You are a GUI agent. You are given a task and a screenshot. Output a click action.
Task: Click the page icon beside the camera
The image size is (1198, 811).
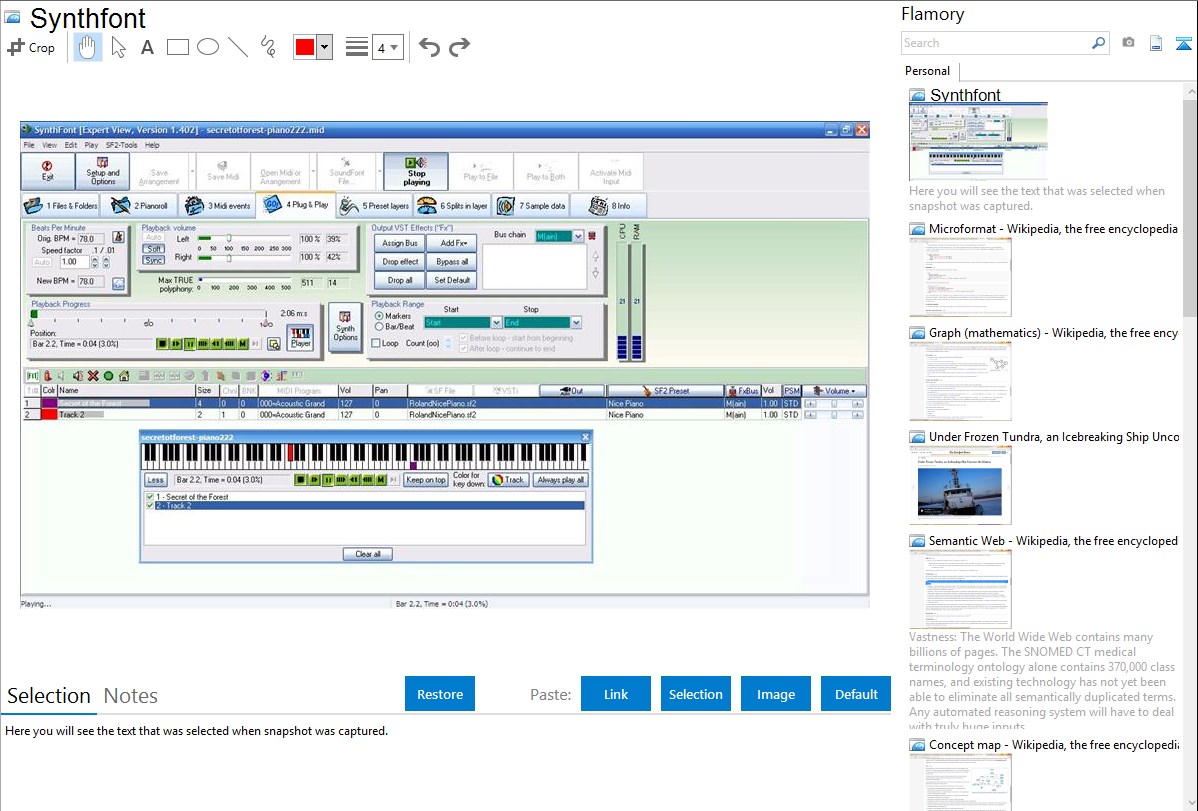tap(1156, 43)
